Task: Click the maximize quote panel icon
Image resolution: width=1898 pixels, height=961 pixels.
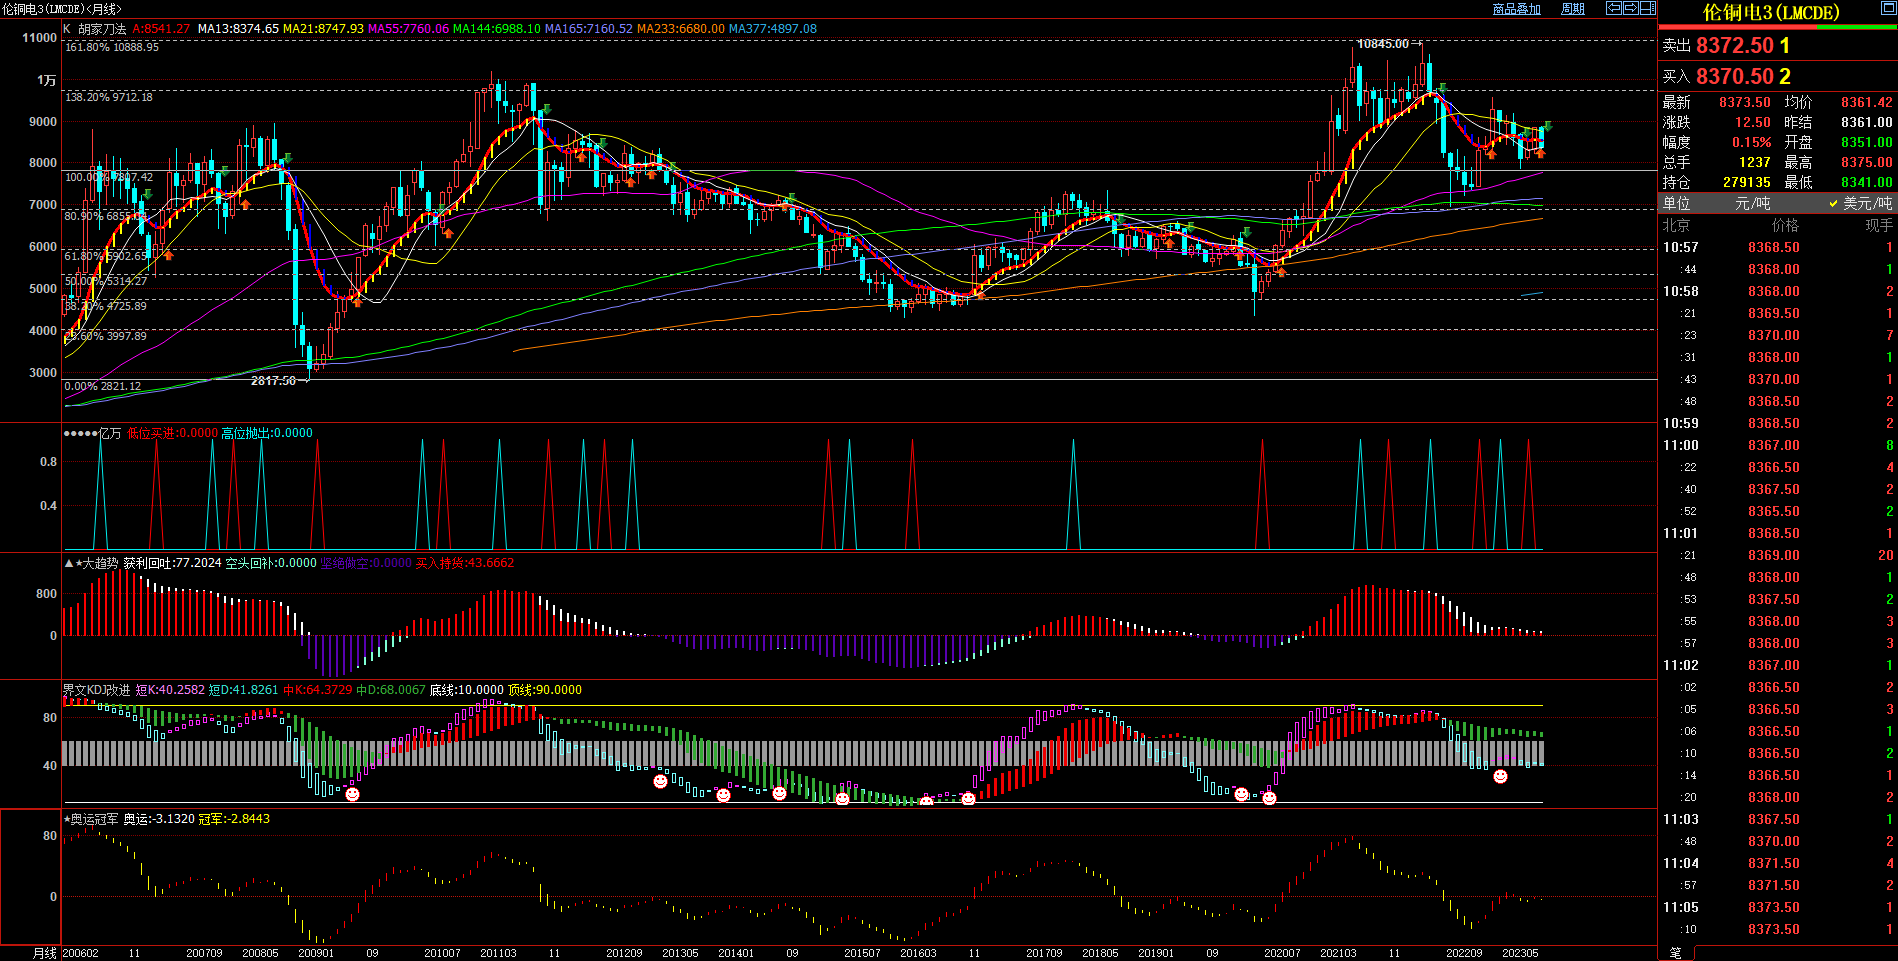Action: click(x=1888, y=9)
